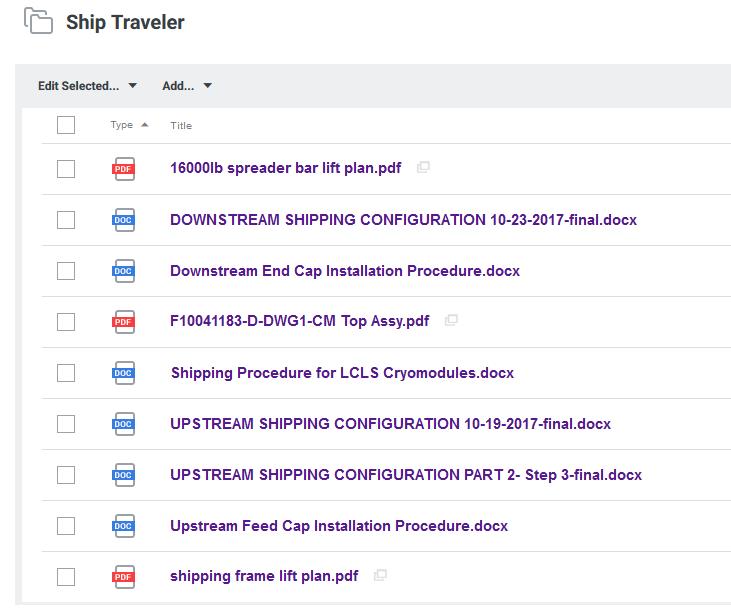Click PDF icon for F10041183 Top Assy
Image resolution: width=731 pixels, height=610 pixels.
point(123,322)
